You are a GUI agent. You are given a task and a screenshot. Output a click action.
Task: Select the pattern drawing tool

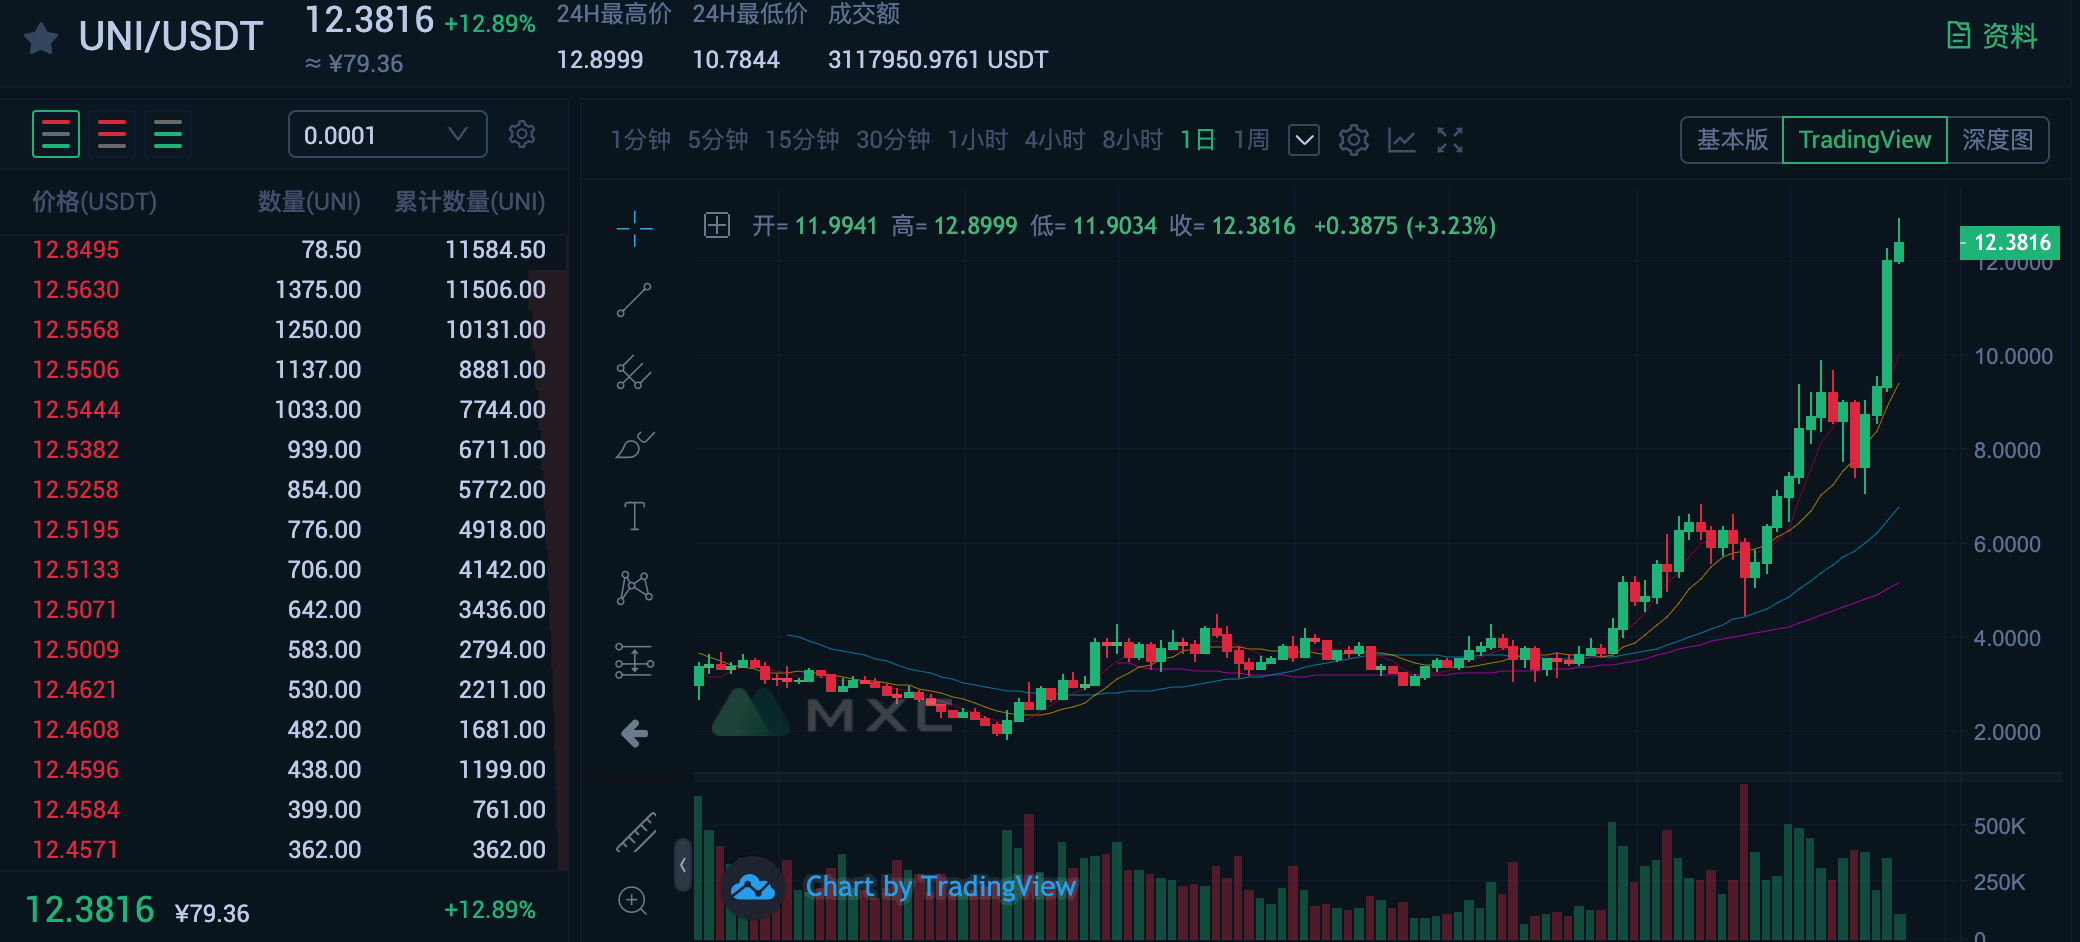coord(635,587)
